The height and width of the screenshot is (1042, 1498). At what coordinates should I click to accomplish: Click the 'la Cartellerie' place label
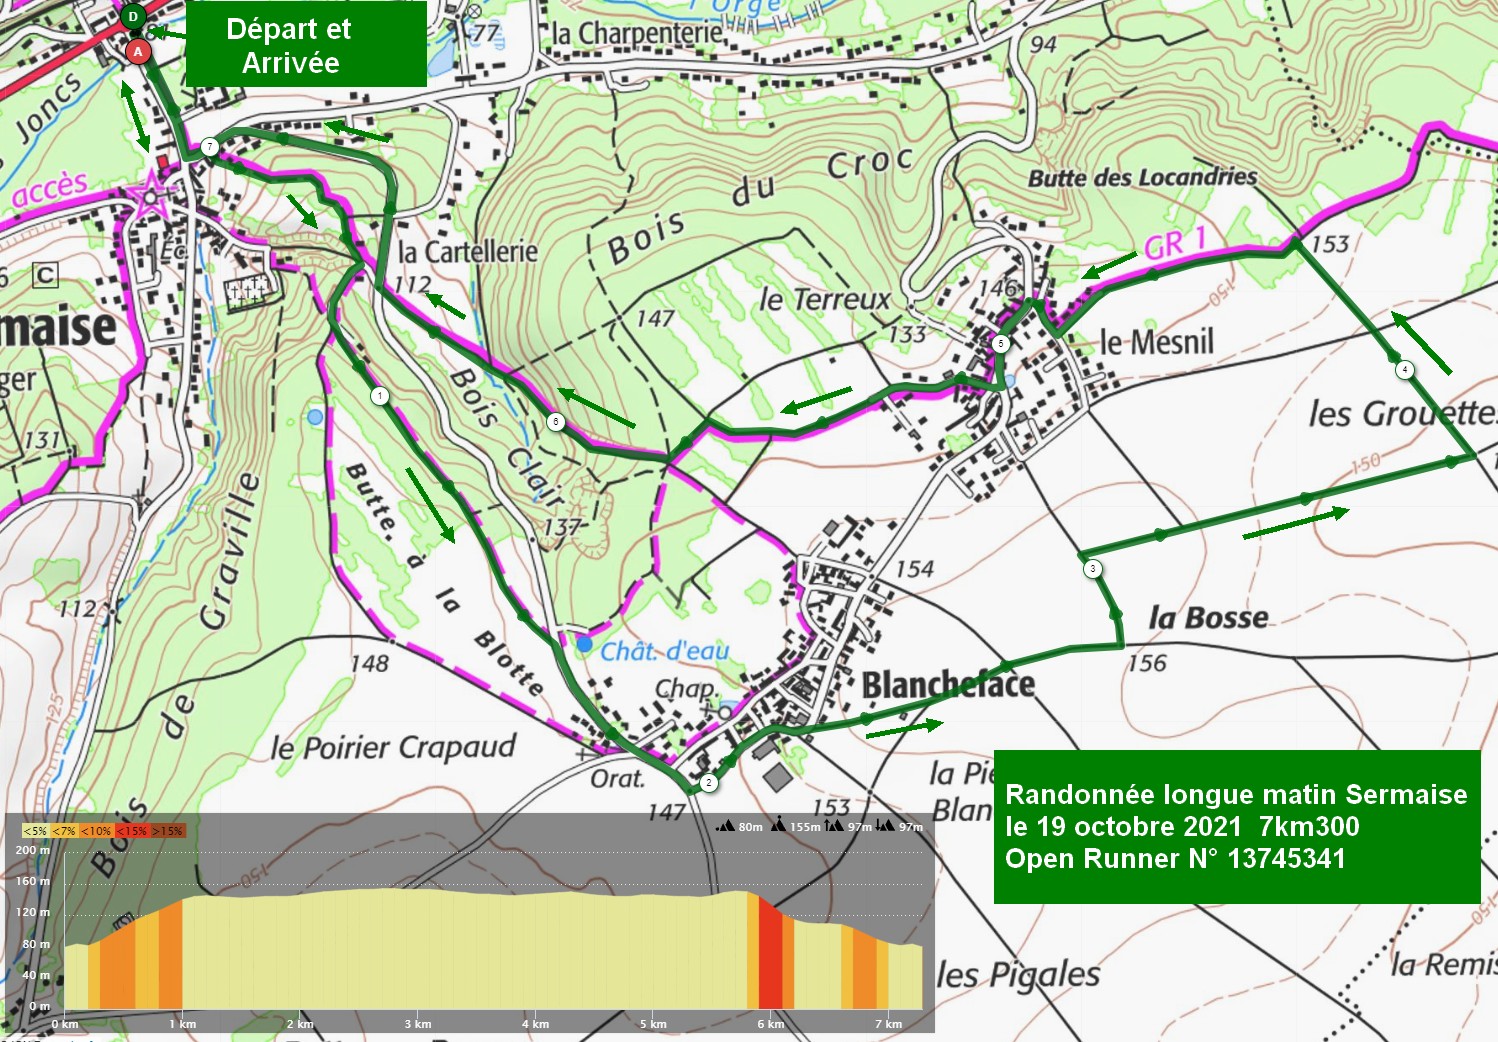(468, 251)
